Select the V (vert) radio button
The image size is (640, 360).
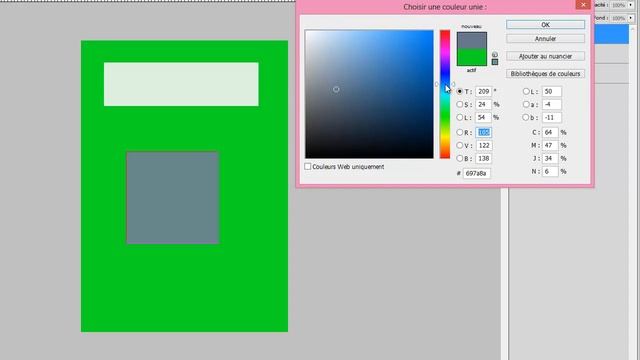click(x=460, y=145)
